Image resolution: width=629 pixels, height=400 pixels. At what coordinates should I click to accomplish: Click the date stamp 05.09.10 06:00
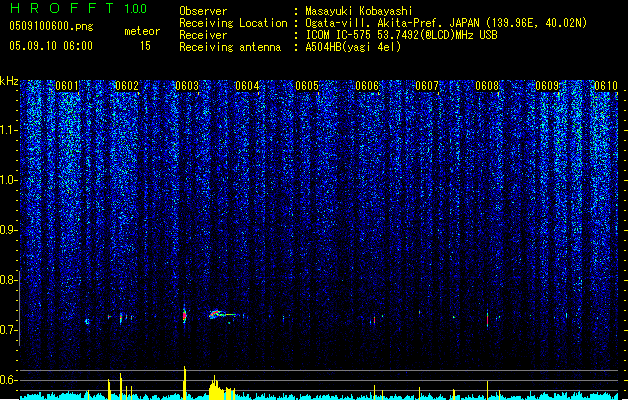pos(51,46)
